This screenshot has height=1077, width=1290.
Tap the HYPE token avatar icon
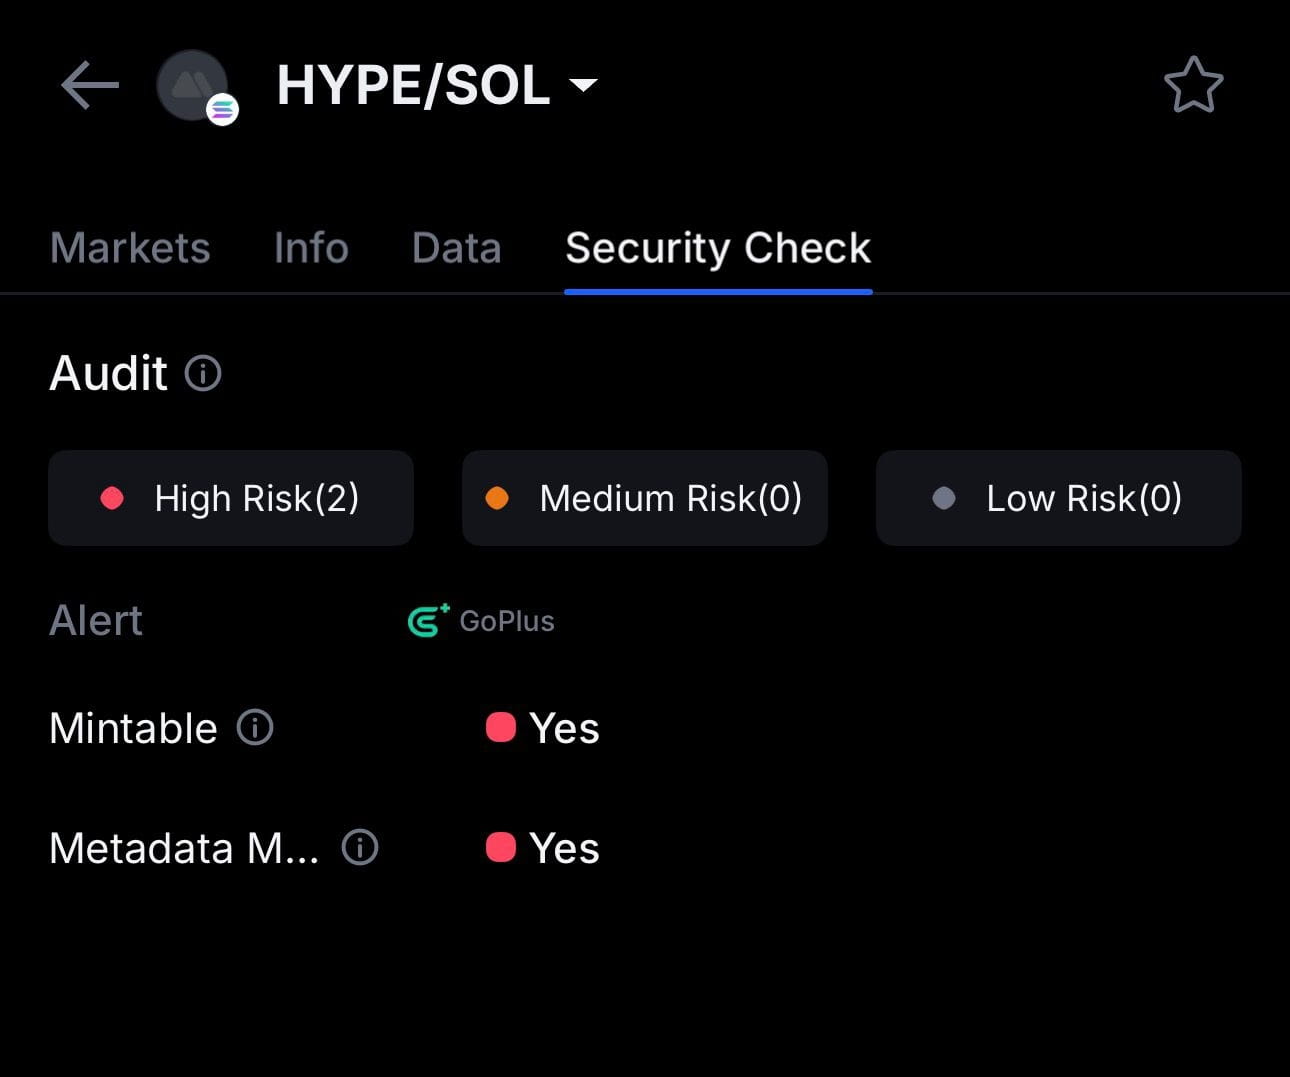pos(192,85)
